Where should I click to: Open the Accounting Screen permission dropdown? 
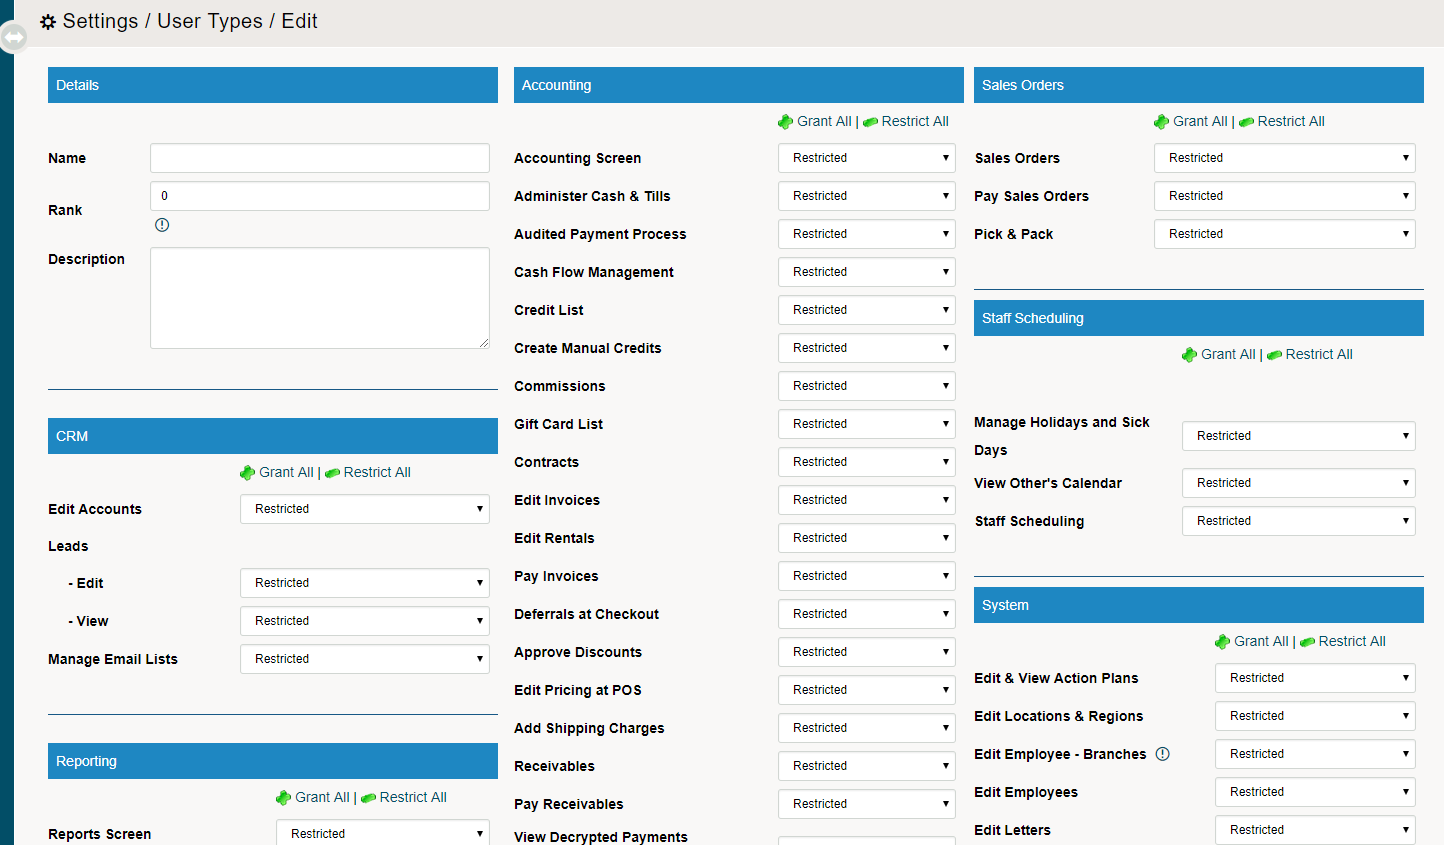(866, 158)
